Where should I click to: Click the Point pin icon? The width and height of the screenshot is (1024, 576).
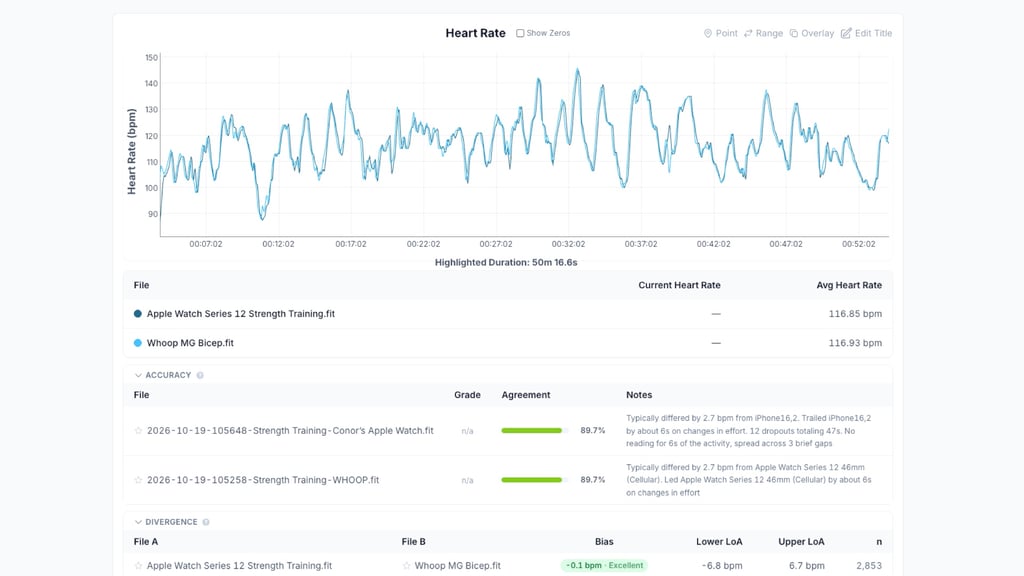pos(707,33)
